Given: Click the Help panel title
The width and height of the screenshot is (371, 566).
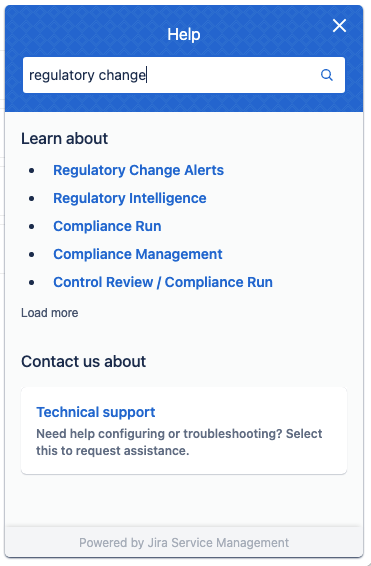Looking at the screenshot, I should [x=184, y=35].
